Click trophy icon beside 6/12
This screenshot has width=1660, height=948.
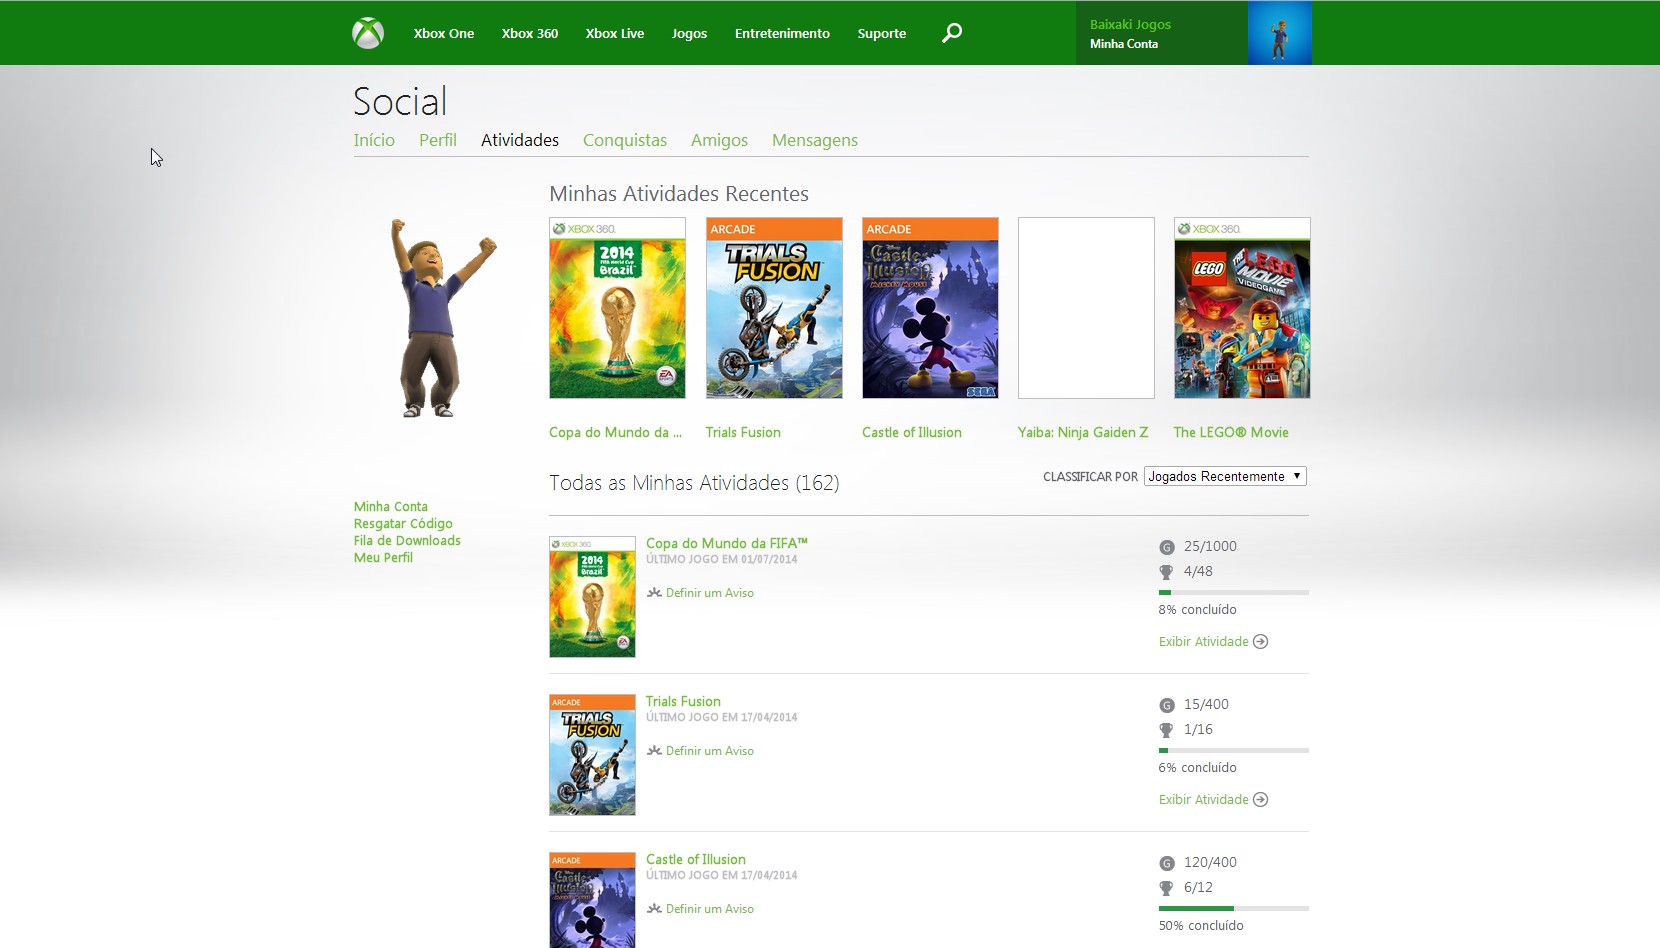(x=1166, y=888)
